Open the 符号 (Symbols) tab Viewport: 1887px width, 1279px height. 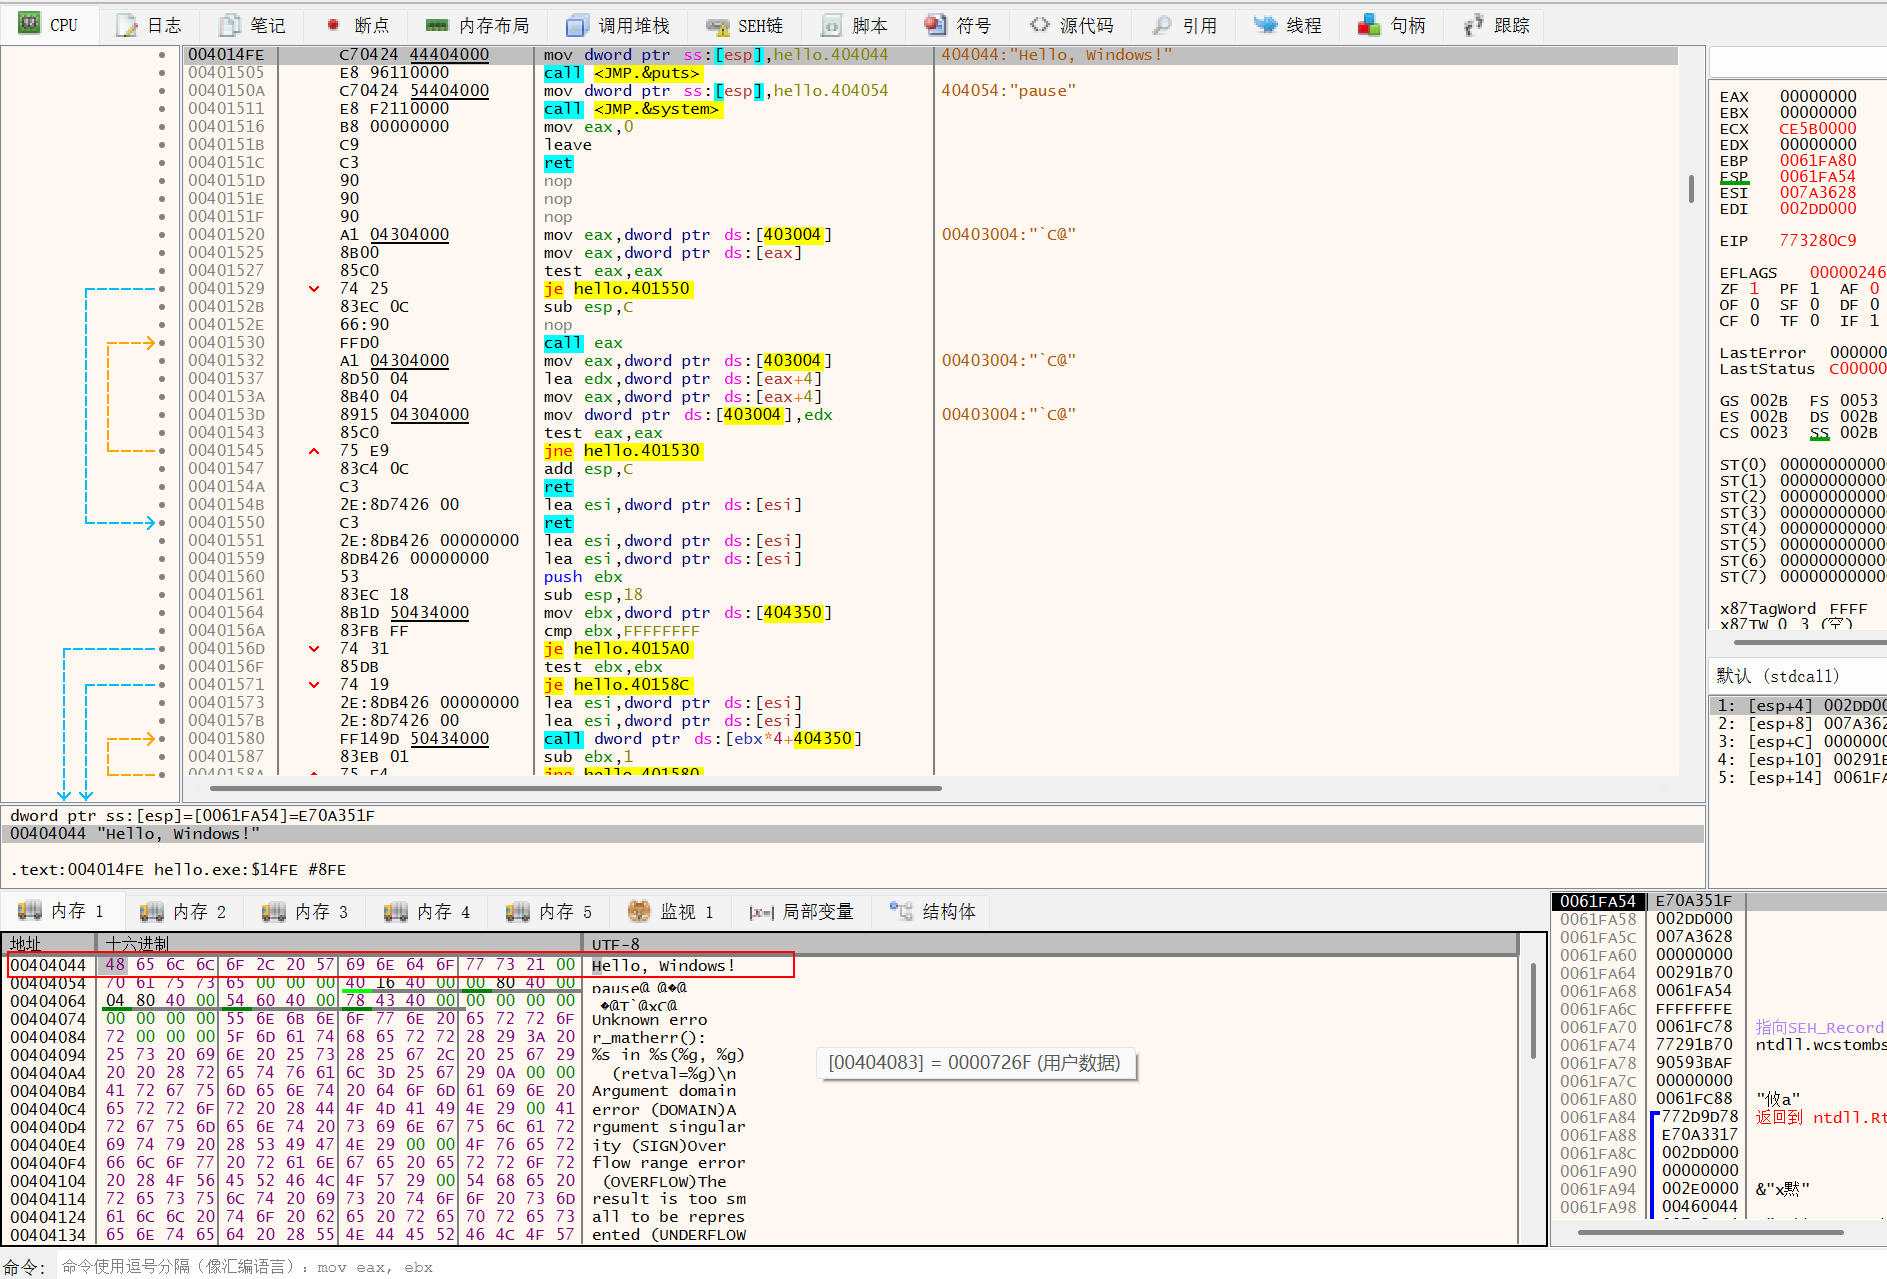[957, 25]
